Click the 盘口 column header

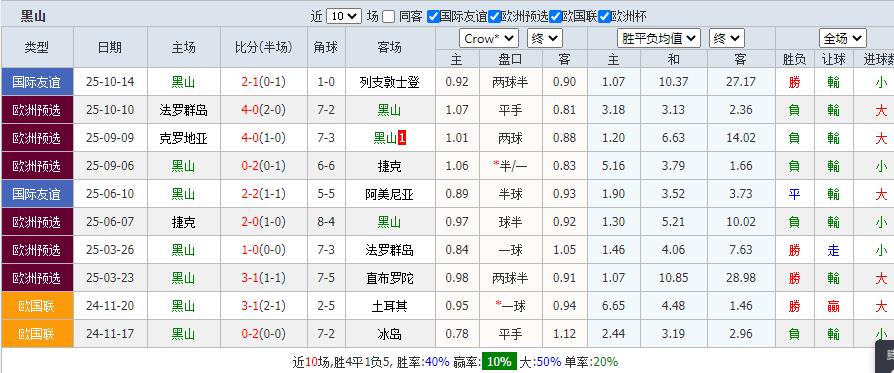click(510, 59)
